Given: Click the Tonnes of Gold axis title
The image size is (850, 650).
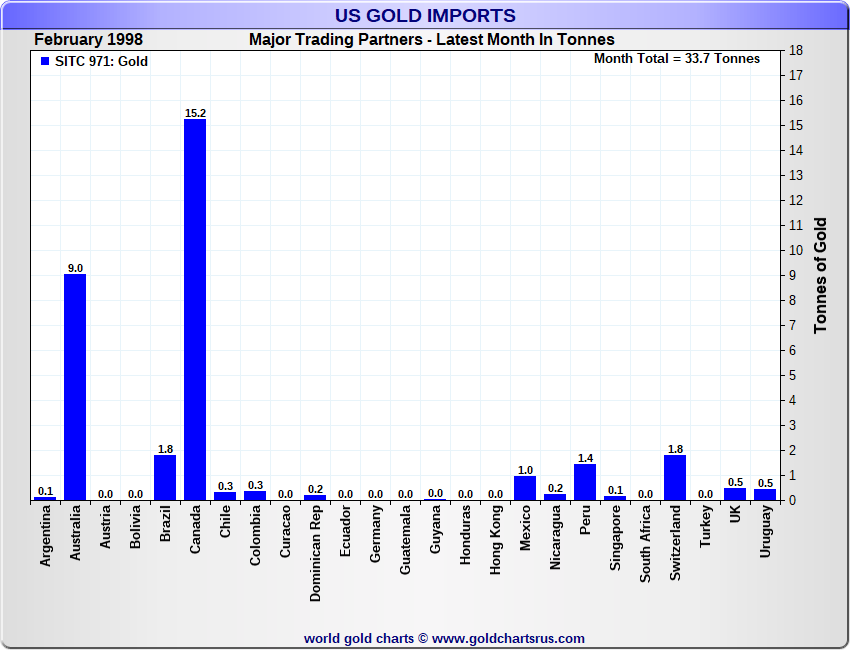Looking at the screenshot, I should coord(820,275).
